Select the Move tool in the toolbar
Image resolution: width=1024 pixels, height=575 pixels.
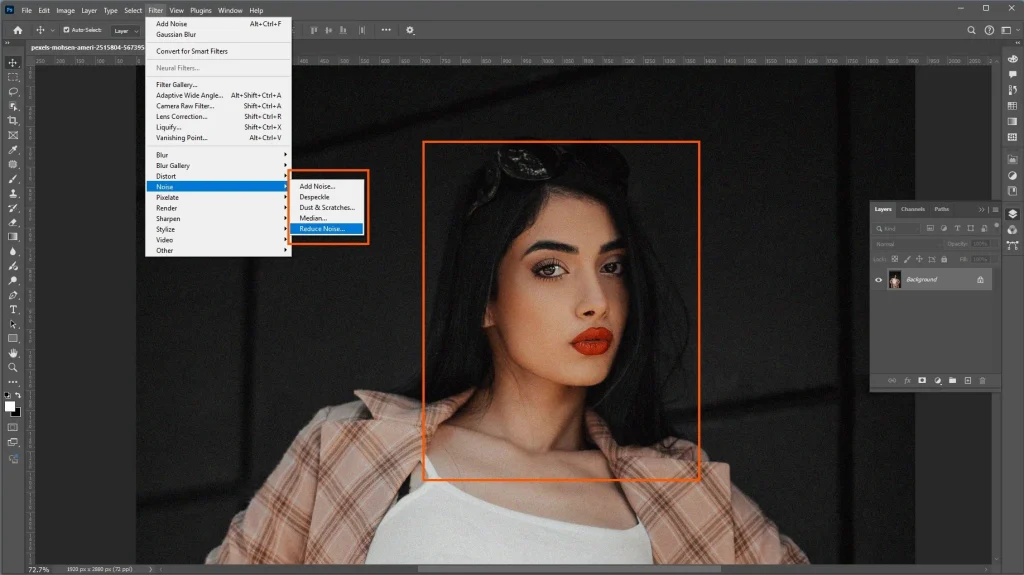[x=13, y=63]
